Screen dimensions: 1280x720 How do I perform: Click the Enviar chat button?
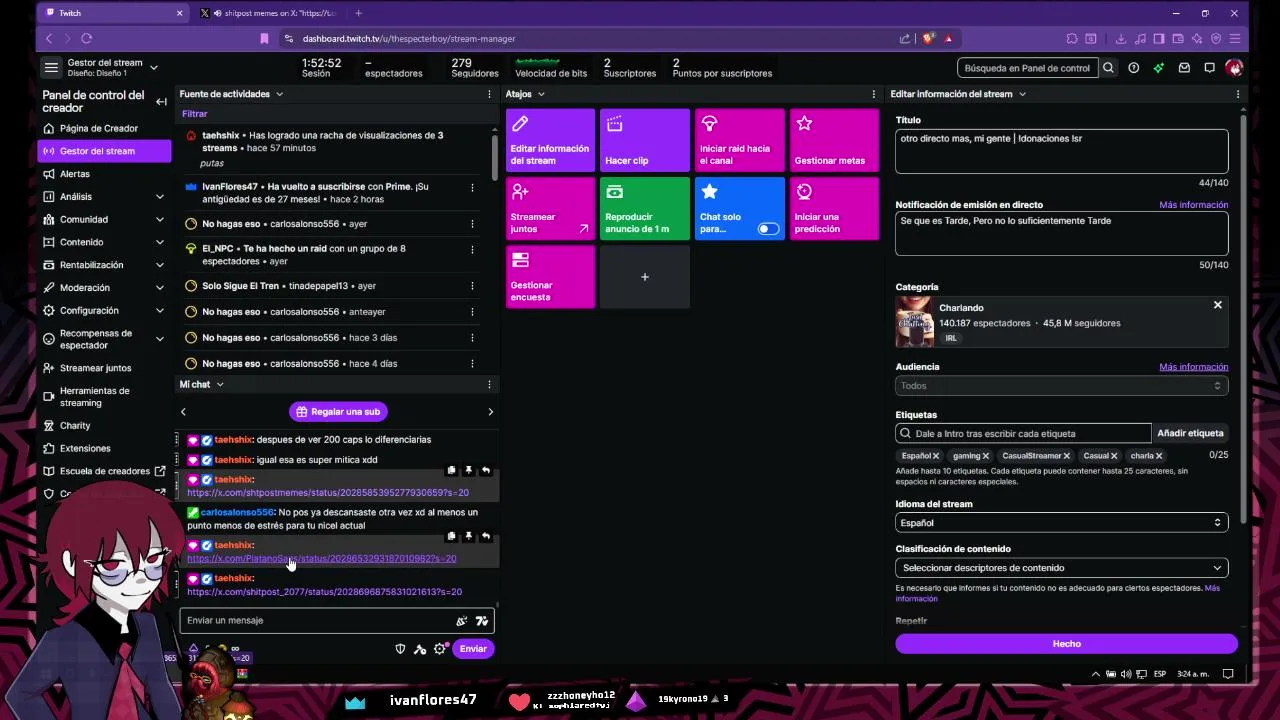pyautogui.click(x=473, y=649)
